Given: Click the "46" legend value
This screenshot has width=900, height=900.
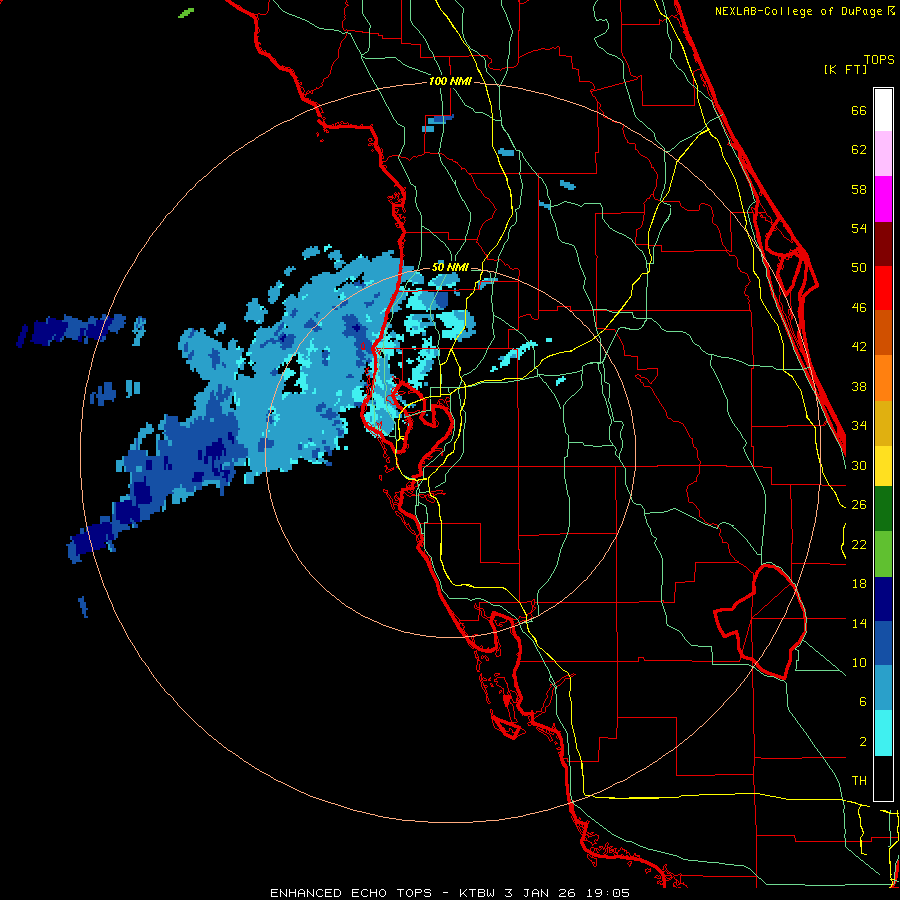Looking at the screenshot, I should pos(859,308).
